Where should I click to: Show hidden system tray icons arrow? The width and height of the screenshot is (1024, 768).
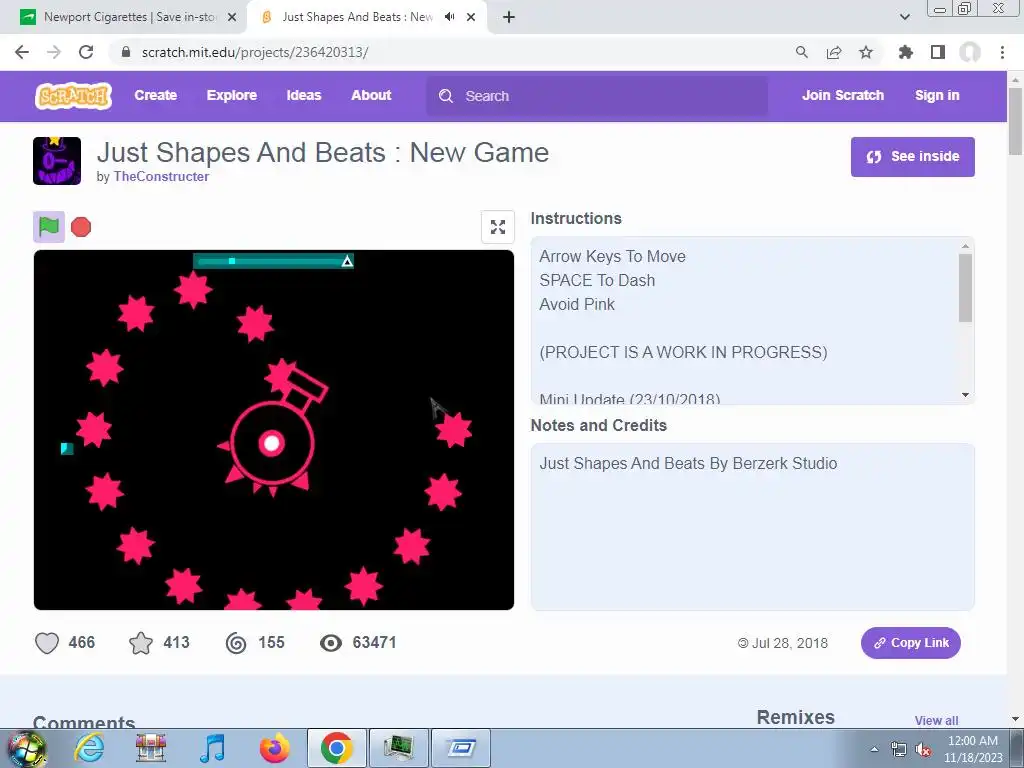pyautogui.click(x=874, y=750)
